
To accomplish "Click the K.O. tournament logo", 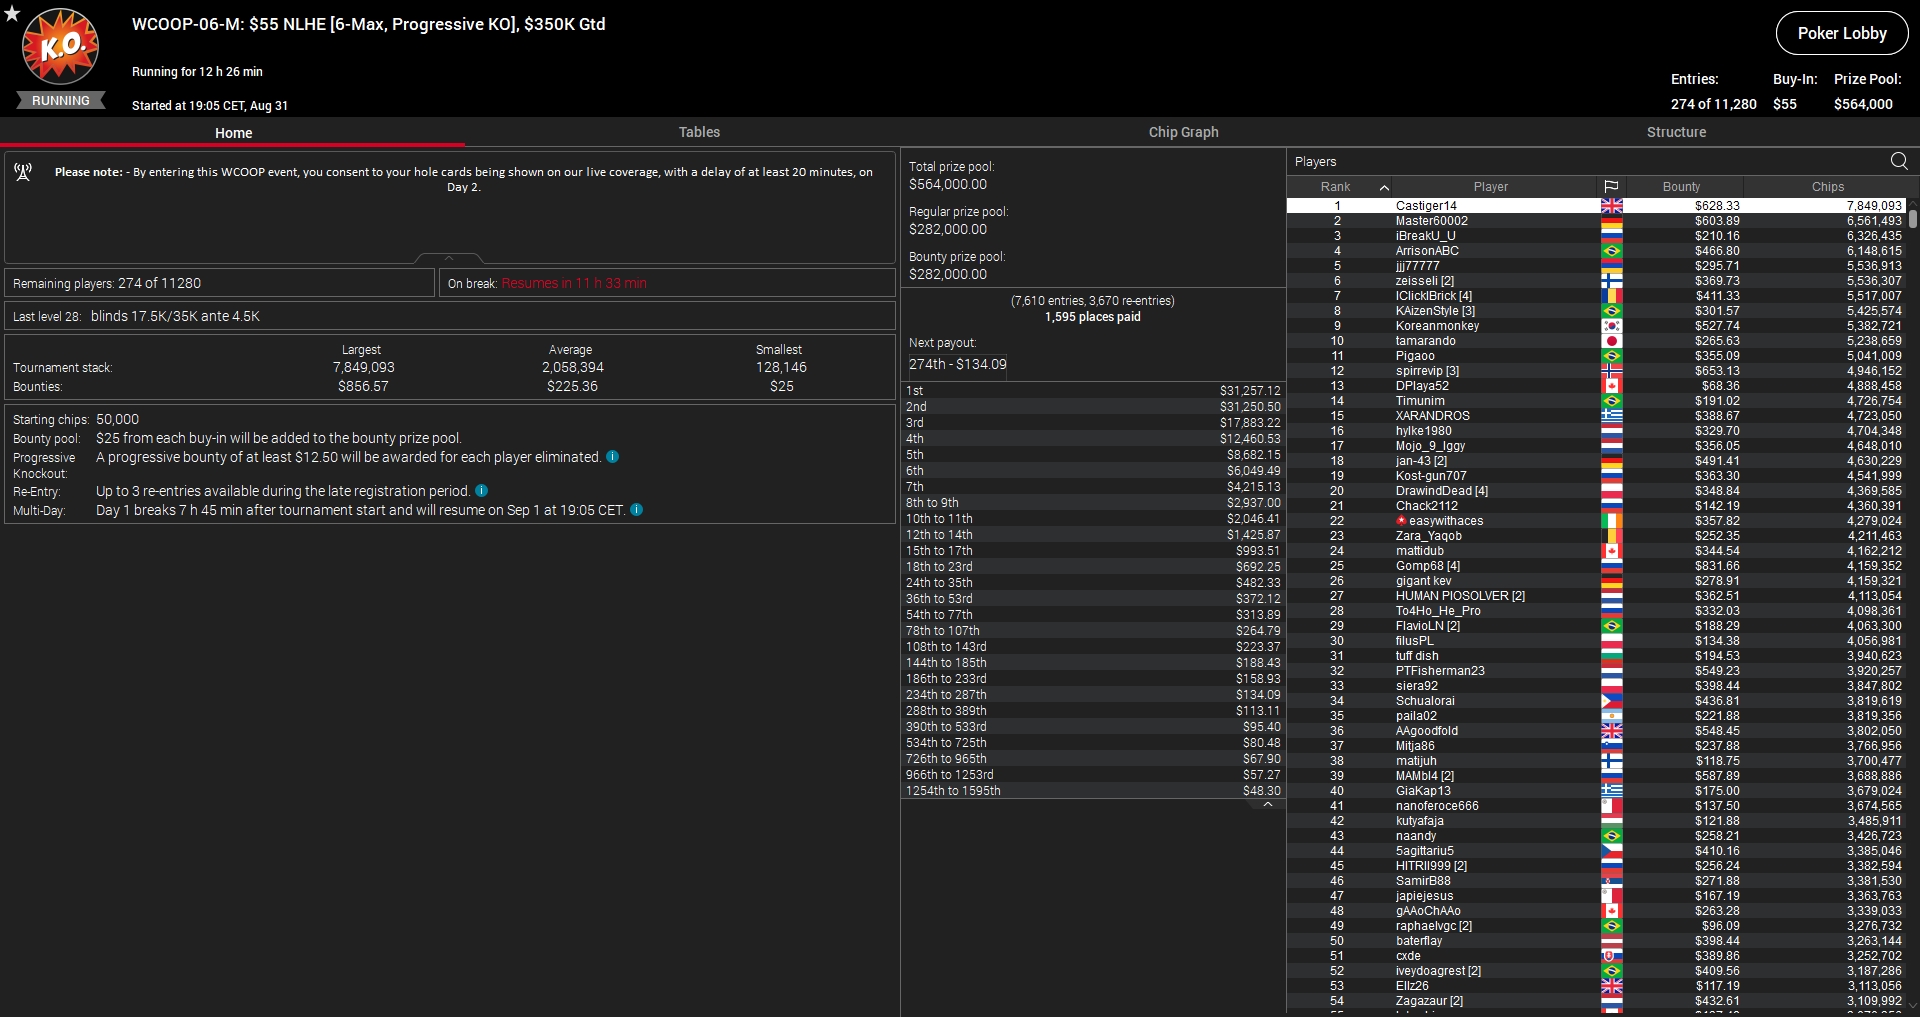I will 61,46.
